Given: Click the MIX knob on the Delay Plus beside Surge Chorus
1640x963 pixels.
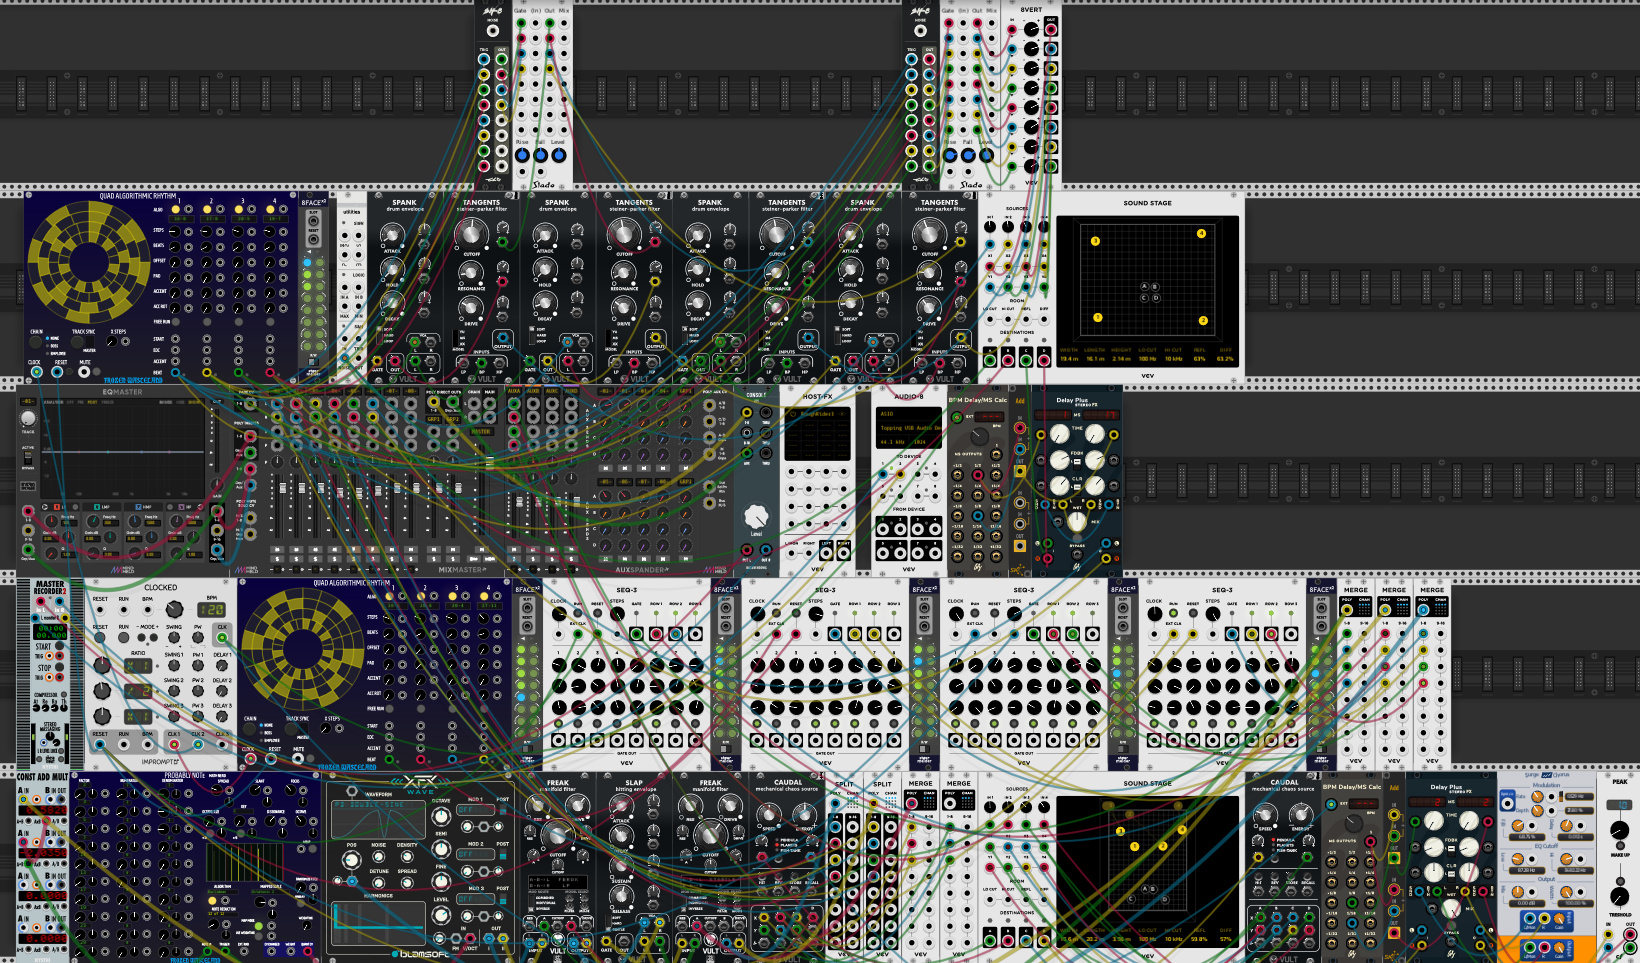Looking at the screenshot, I should pyautogui.click(x=1451, y=908).
